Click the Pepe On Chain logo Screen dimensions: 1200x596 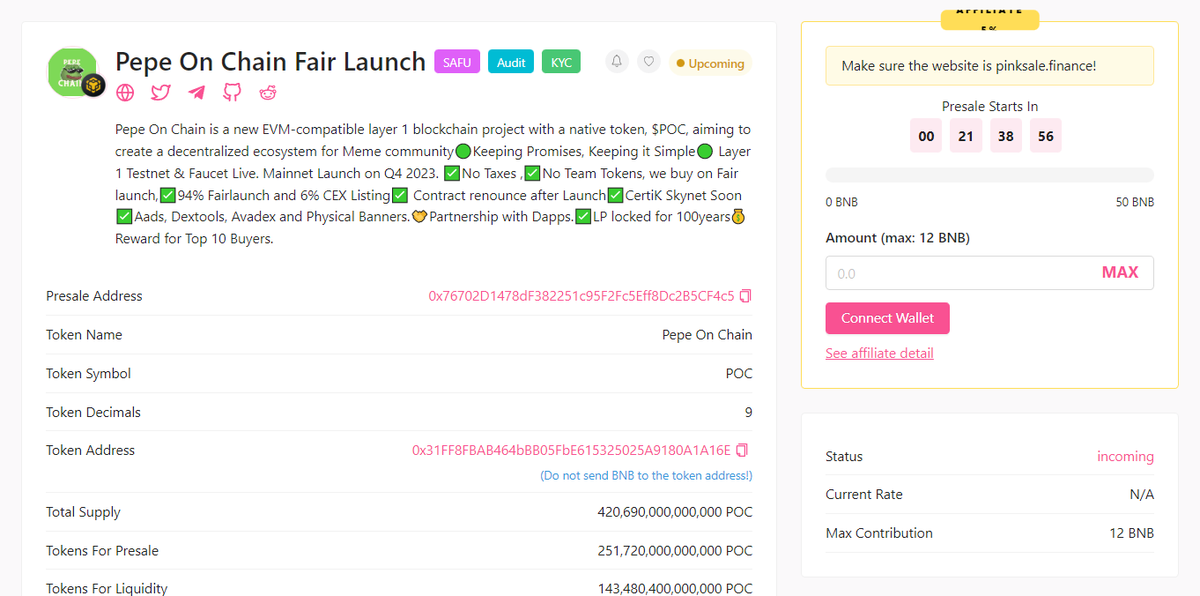coord(73,73)
